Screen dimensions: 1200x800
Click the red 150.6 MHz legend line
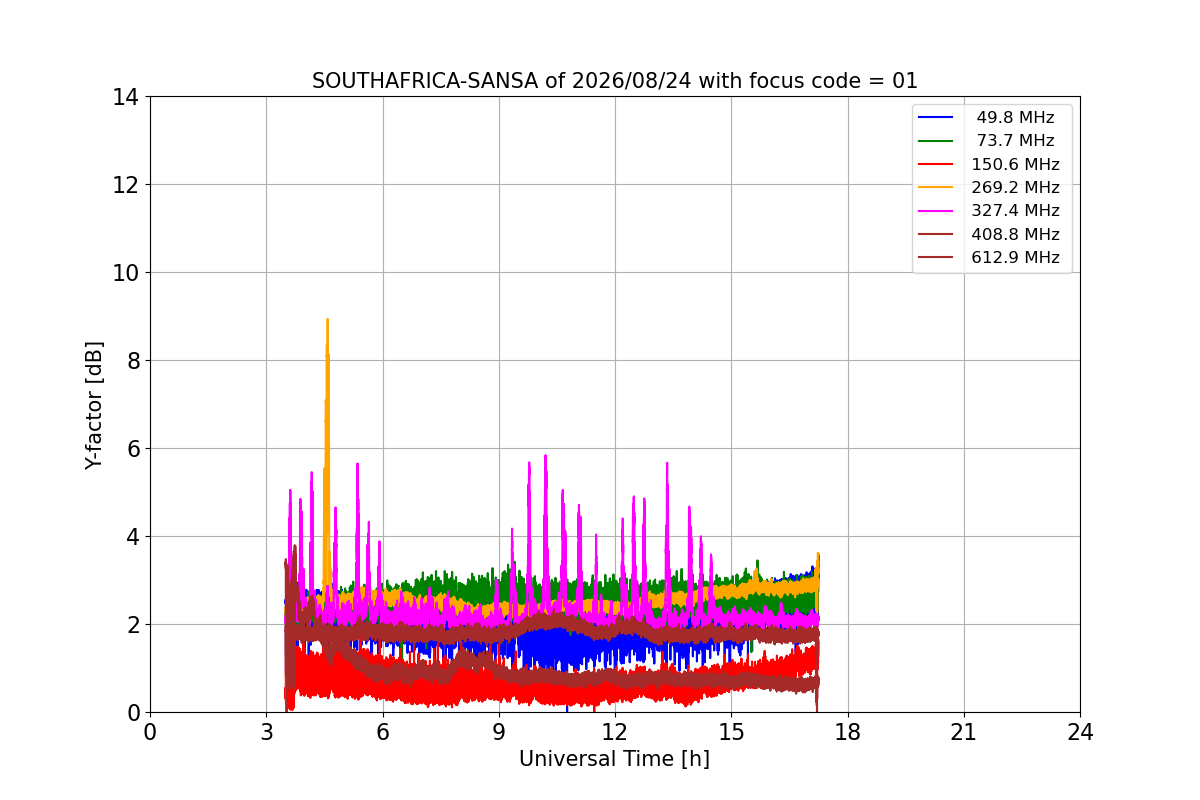[938, 165]
